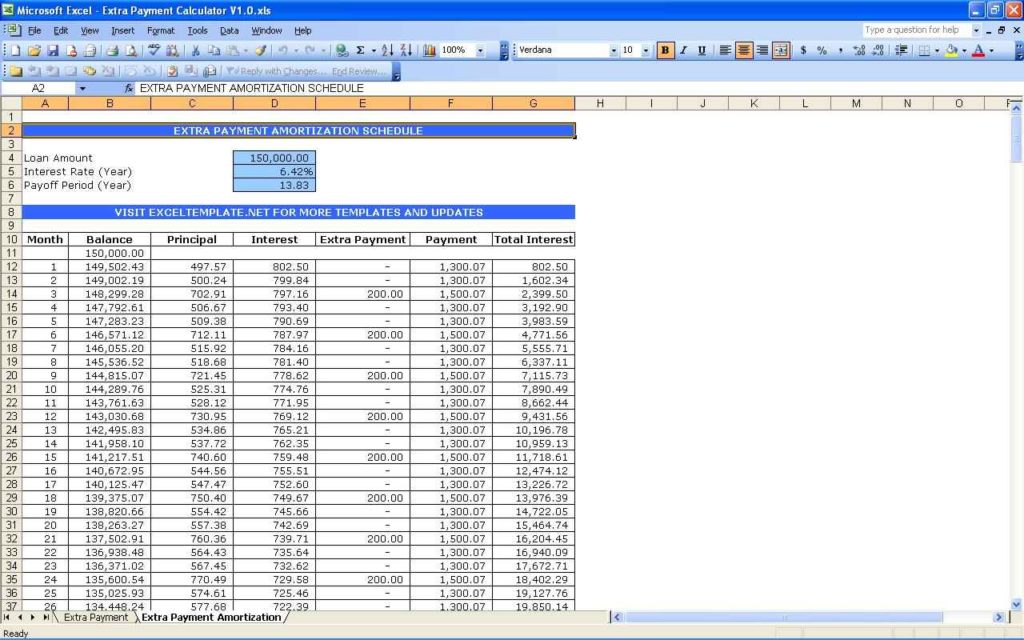This screenshot has width=1024, height=640.
Task: Expand the zoom level dropdown at 100%
Action: point(480,49)
